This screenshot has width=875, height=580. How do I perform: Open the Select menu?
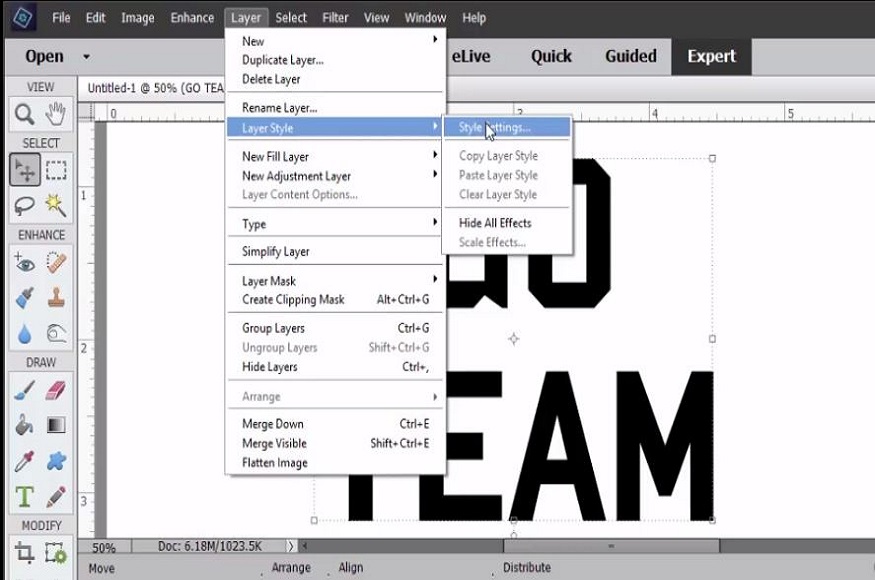tap(291, 18)
